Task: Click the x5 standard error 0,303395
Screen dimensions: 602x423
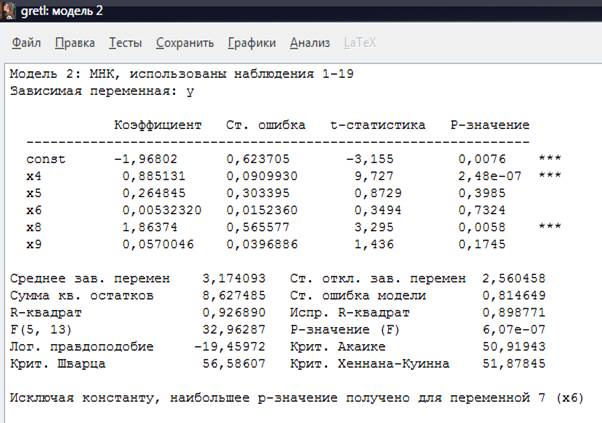Action: 258,193
